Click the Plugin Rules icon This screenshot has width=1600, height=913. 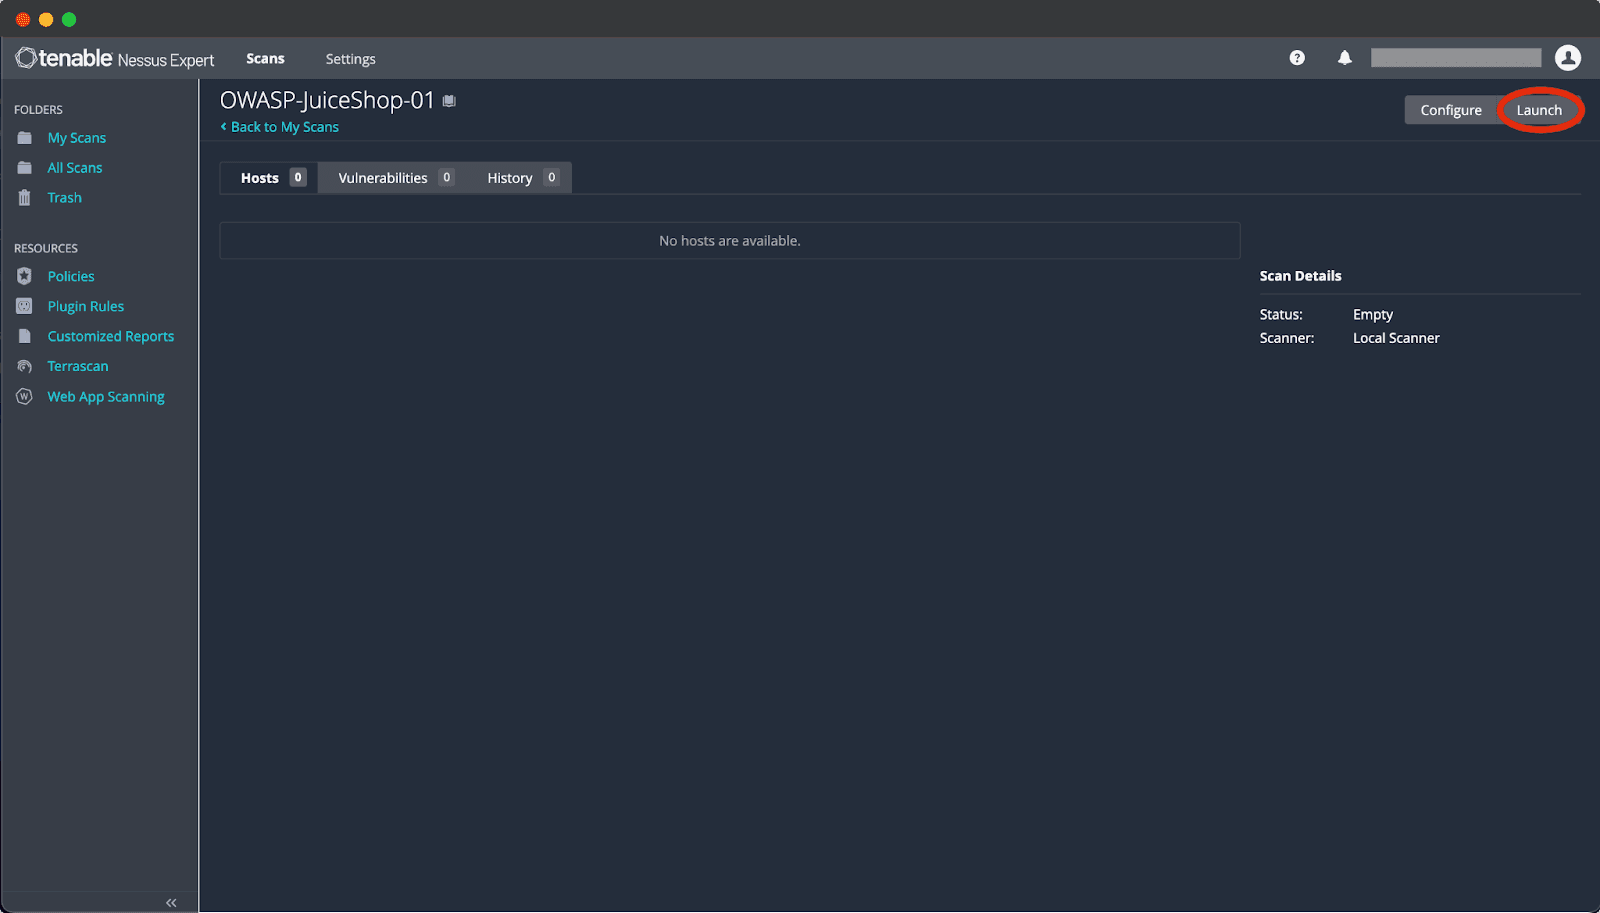point(25,306)
